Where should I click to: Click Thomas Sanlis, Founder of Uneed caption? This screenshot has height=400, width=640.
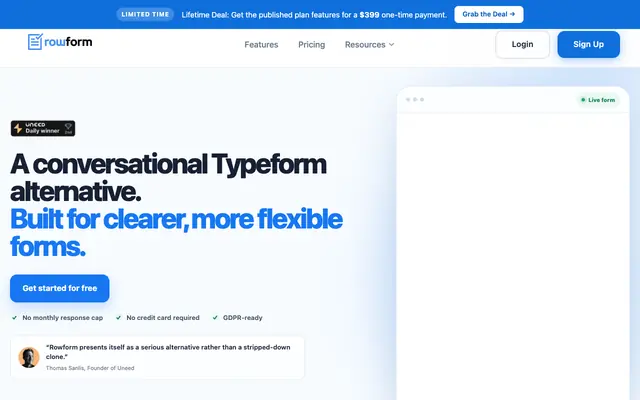tap(90, 368)
